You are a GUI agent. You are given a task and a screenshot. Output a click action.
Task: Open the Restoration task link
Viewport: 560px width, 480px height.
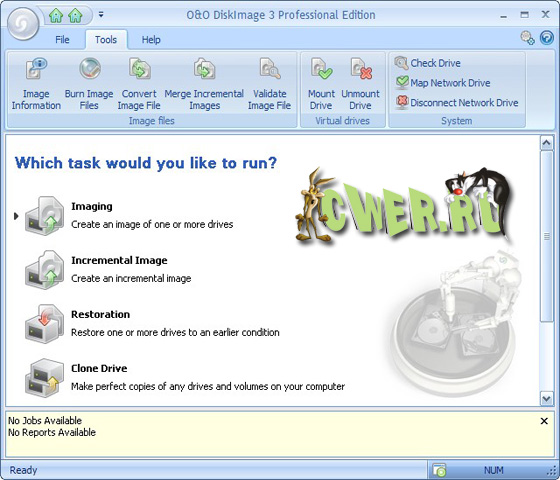pyautogui.click(x=100, y=314)
